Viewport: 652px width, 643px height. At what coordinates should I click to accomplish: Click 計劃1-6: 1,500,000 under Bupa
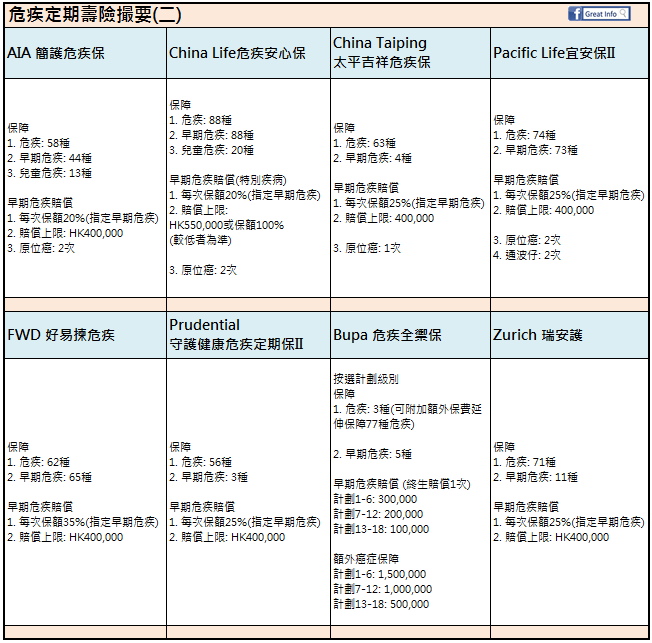(380, 574)
